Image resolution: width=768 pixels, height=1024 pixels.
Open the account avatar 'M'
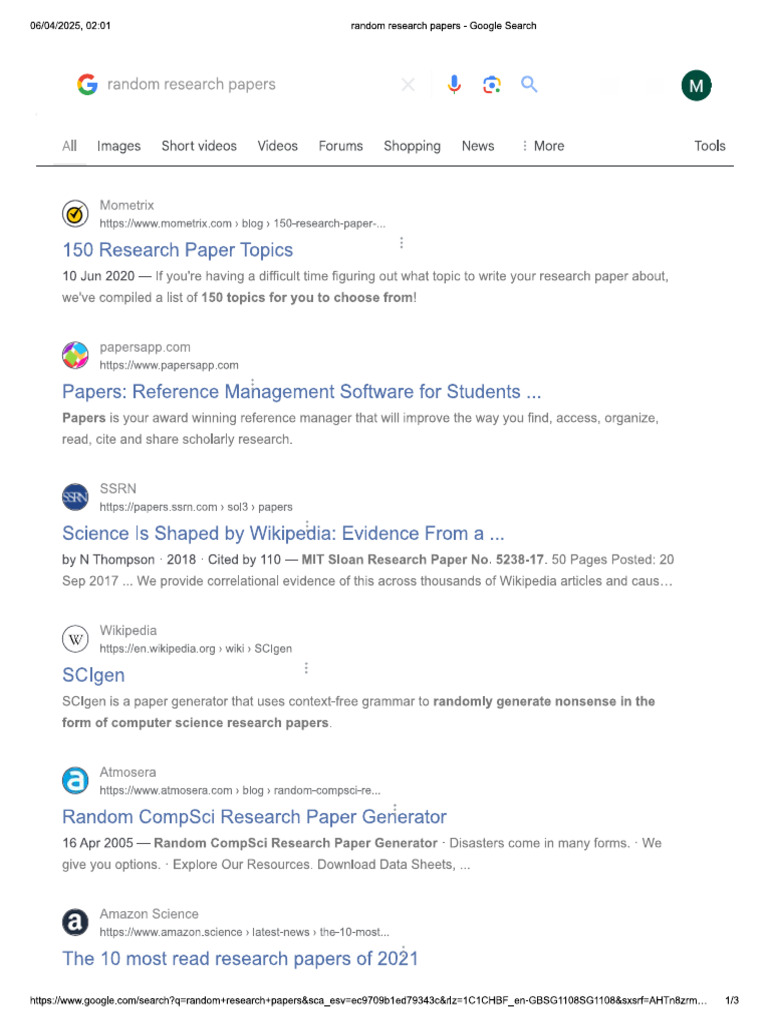tap(696, 87)
